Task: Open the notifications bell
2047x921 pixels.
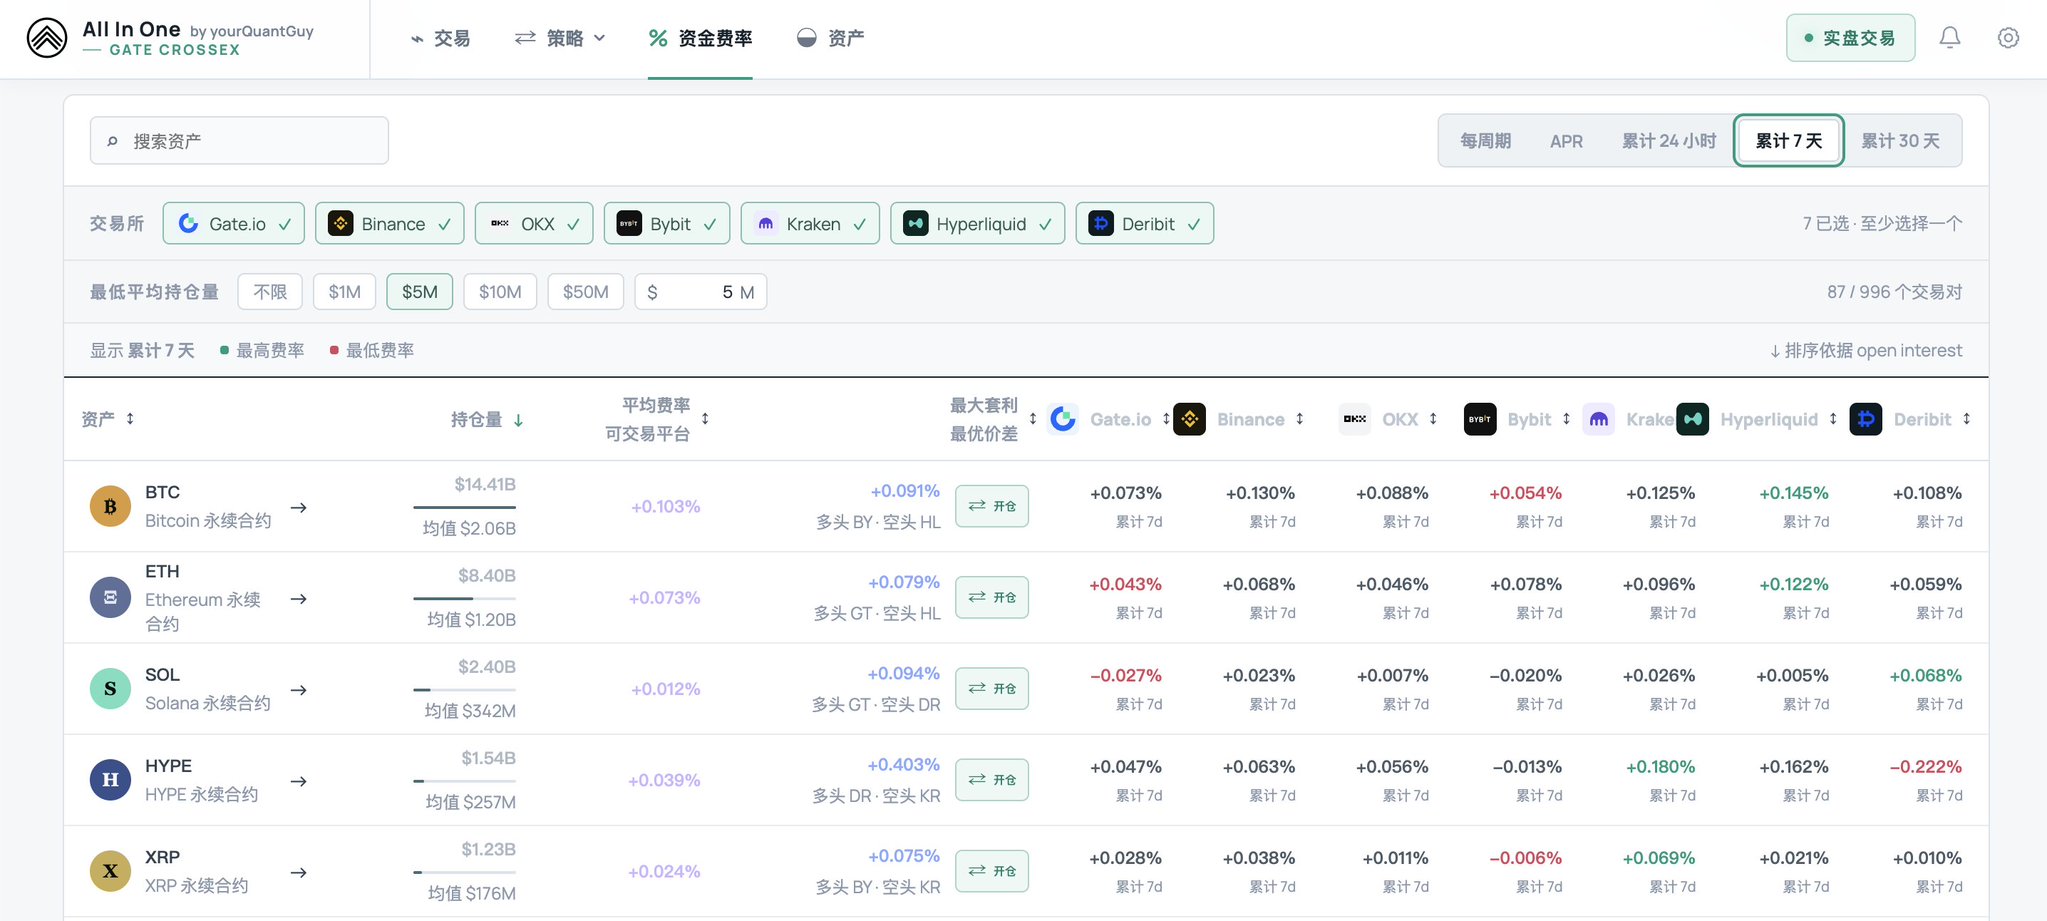Action: pos(1949,38)
